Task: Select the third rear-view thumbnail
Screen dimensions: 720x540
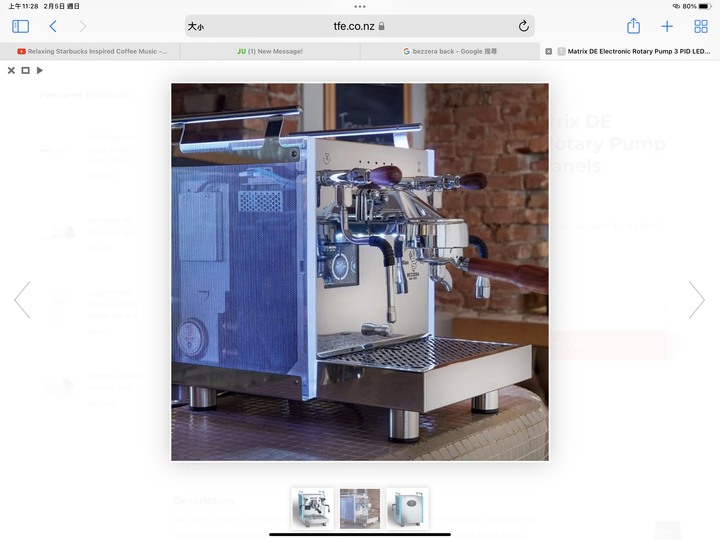Action: [407, 508]
